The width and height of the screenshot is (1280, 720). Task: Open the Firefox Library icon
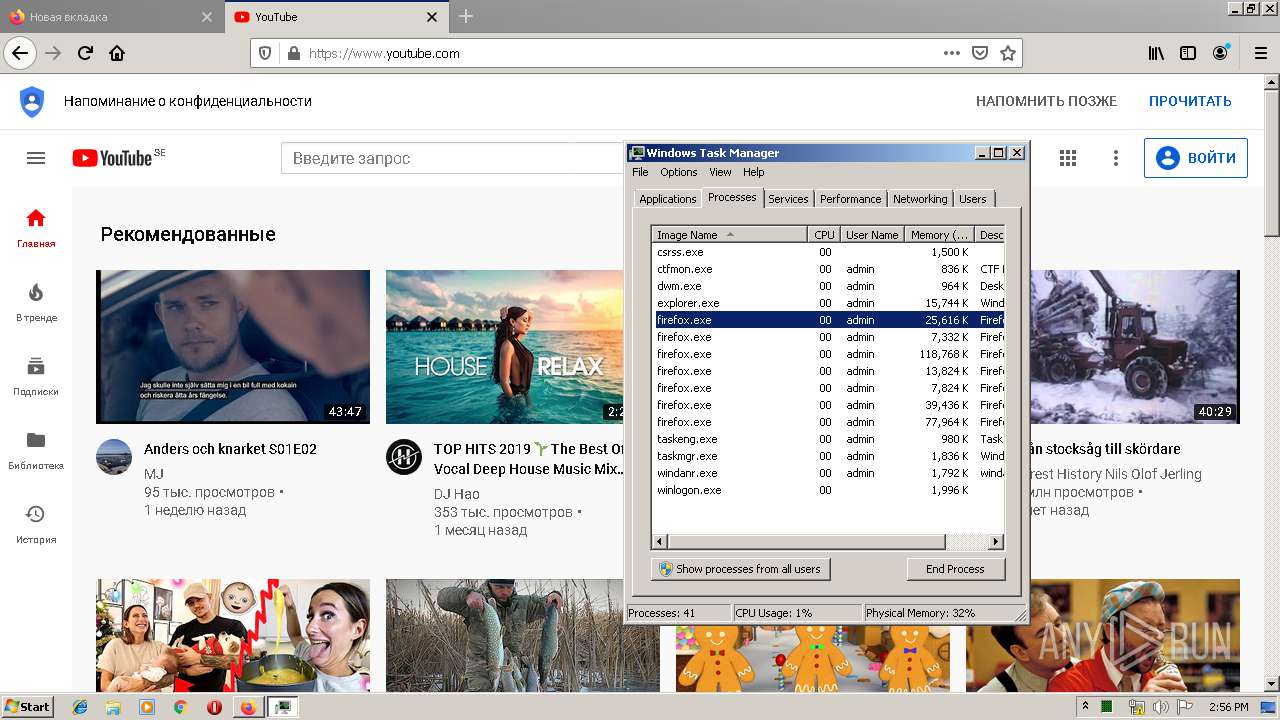[x=1156, y=53]
